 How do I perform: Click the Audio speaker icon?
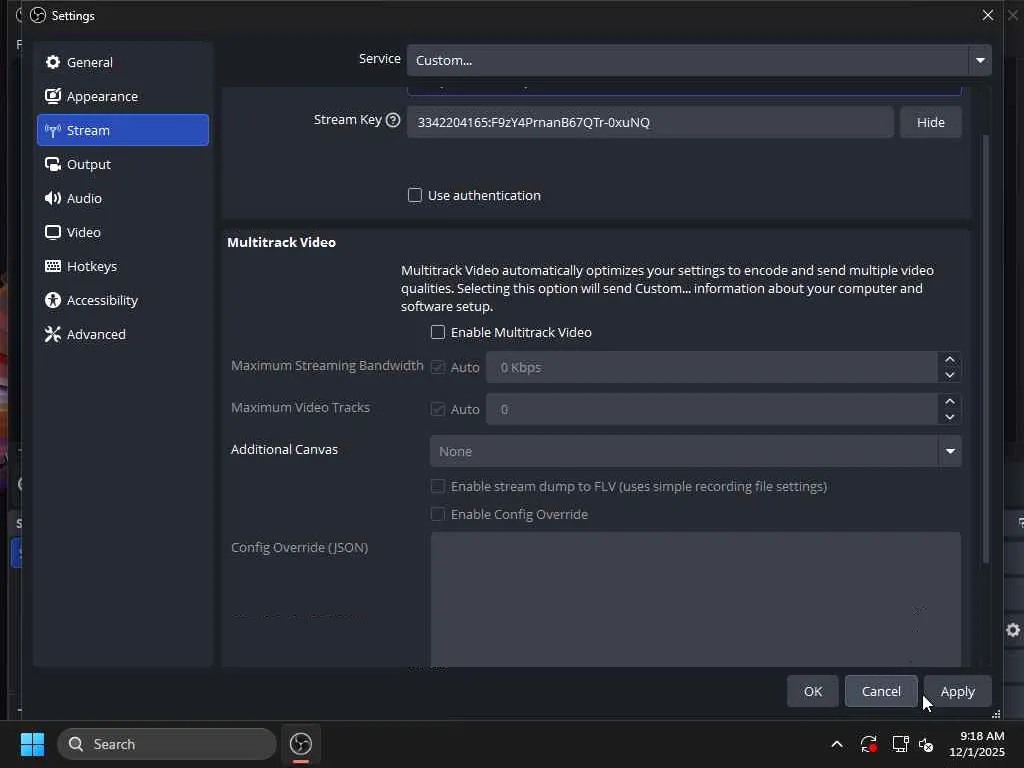[53, 198]
